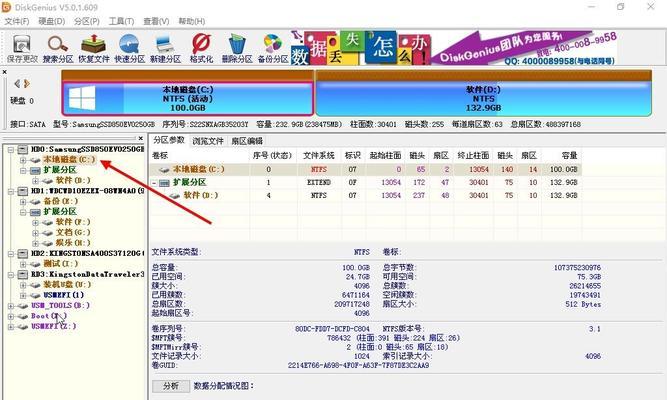This screenshot has height=400, width=667.
Task: Expand the USBEFI(Z:) tree node
Action: [11, 326]
